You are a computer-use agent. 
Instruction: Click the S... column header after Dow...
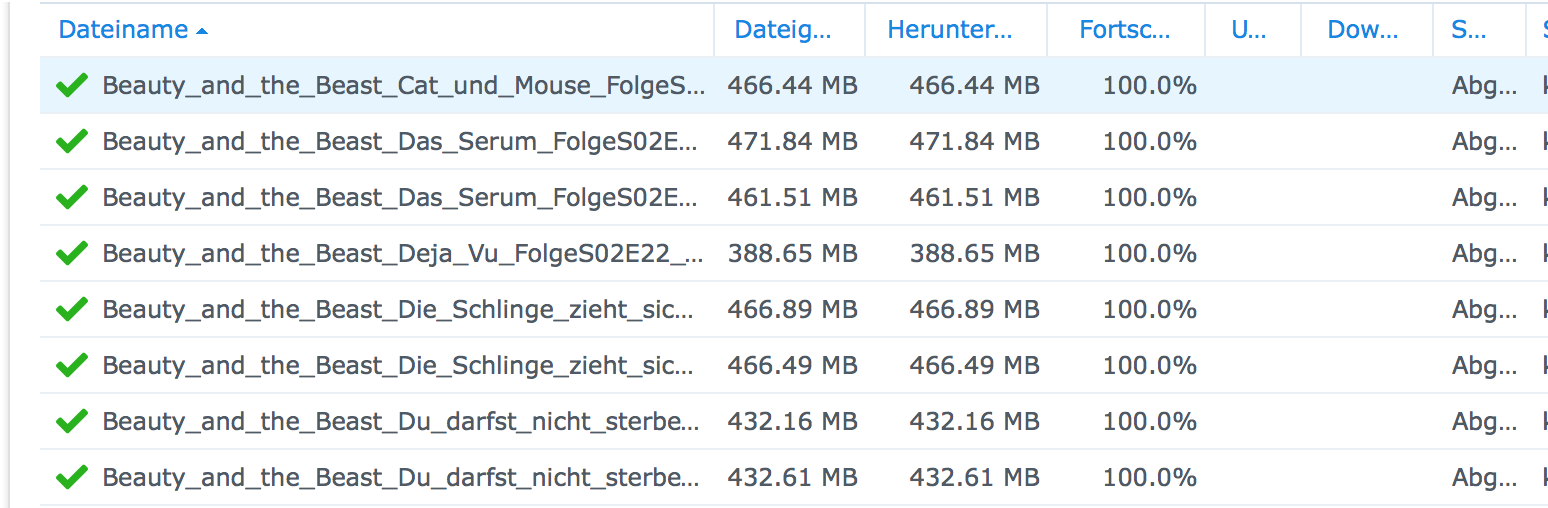pyautogui.click(x=1468, y=30)
